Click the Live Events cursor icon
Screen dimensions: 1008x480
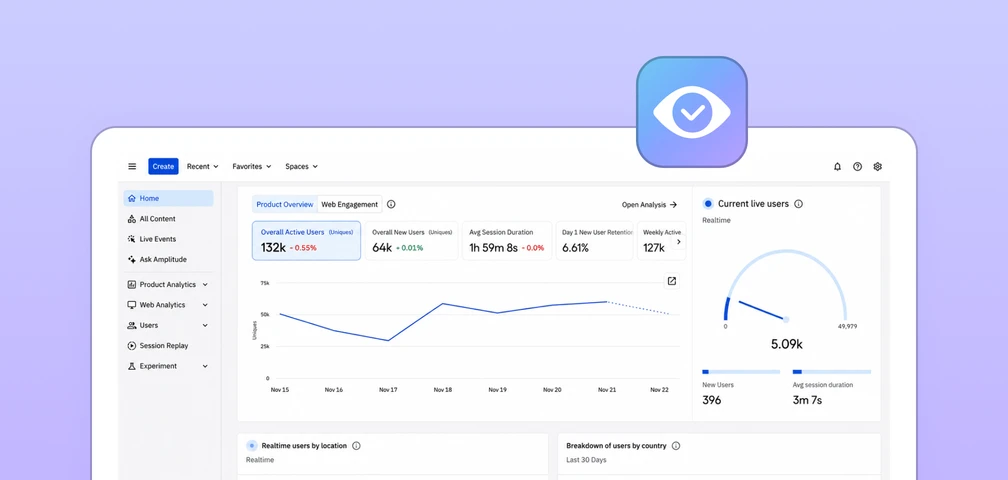[132, 239]
